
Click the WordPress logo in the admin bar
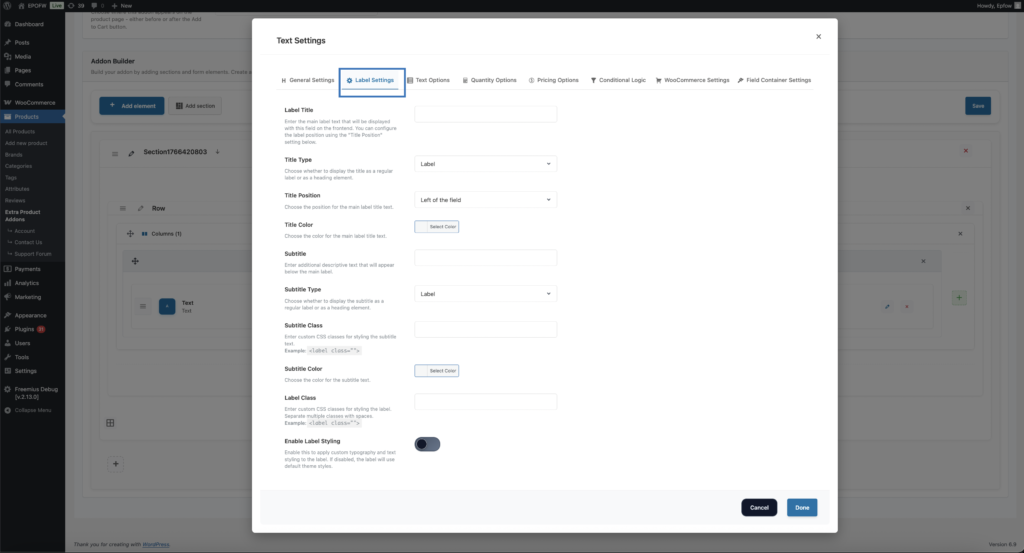tap(7, 5)
